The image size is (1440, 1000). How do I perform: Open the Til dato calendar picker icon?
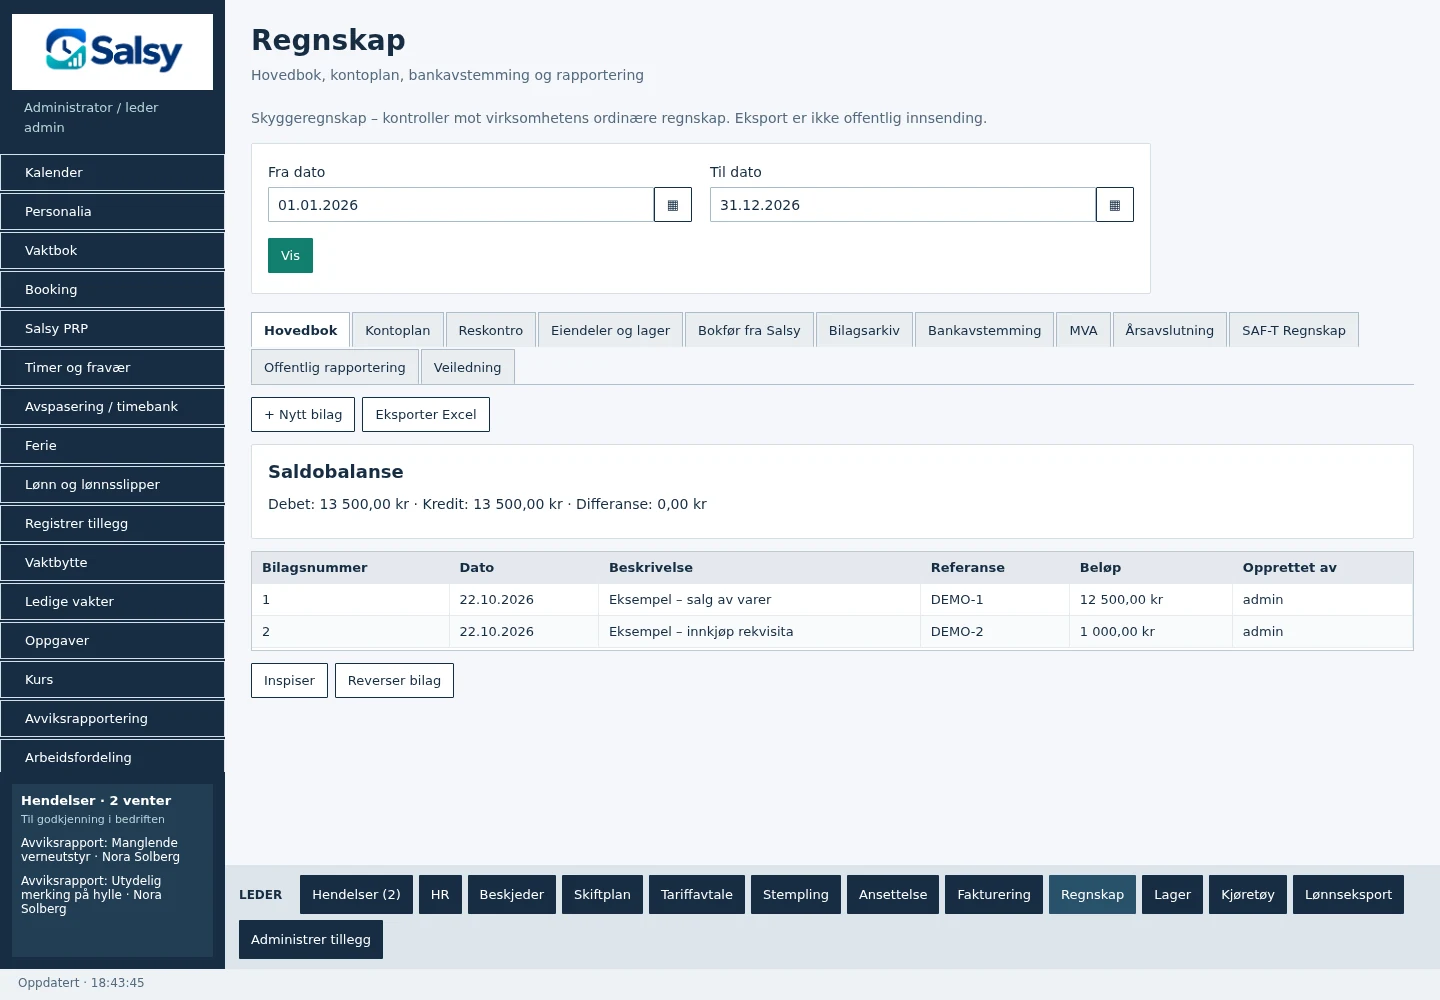1115,205
